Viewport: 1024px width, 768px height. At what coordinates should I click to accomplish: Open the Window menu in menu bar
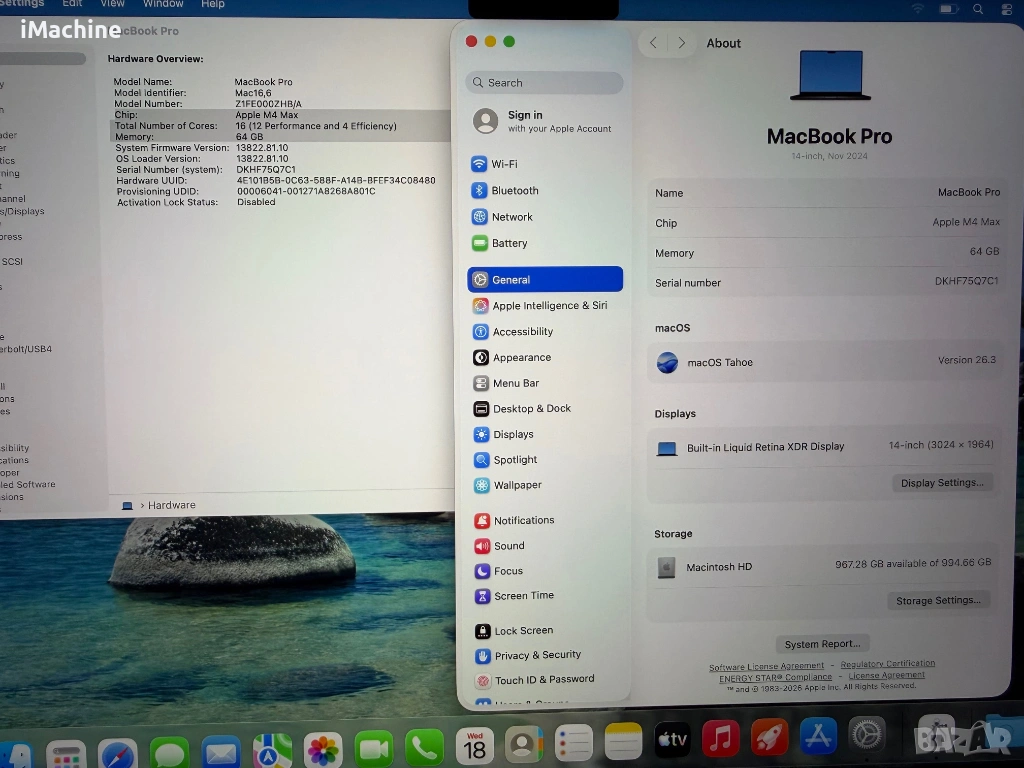163,4
